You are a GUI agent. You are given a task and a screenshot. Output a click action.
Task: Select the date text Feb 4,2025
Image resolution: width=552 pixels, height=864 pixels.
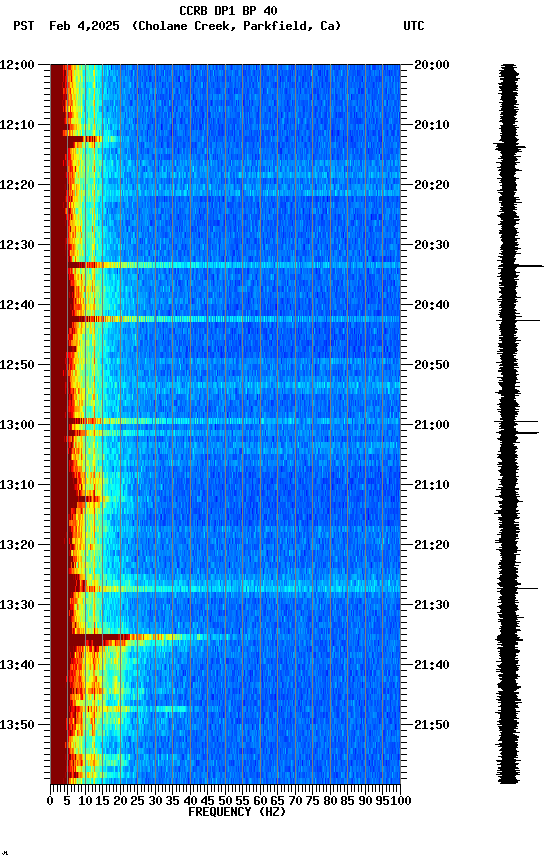(84, 26)
